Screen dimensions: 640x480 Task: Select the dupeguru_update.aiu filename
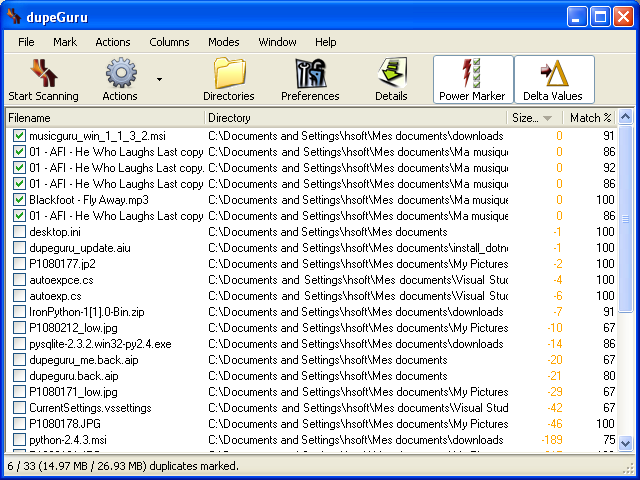coord(80,248)
